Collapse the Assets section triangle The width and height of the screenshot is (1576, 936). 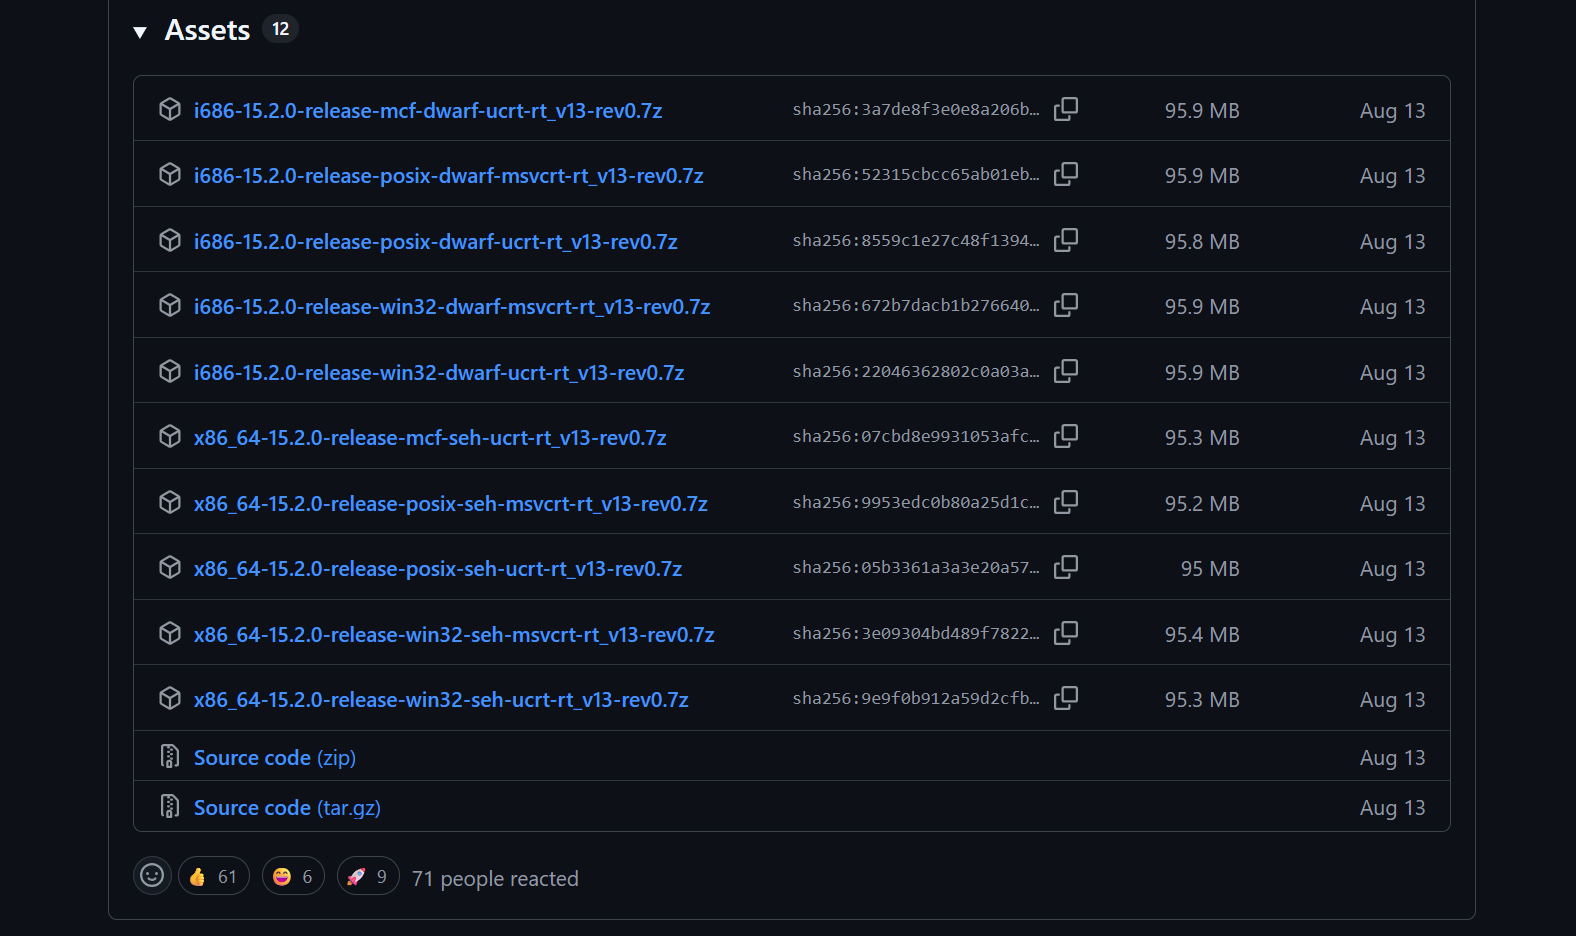pos(140,32)
